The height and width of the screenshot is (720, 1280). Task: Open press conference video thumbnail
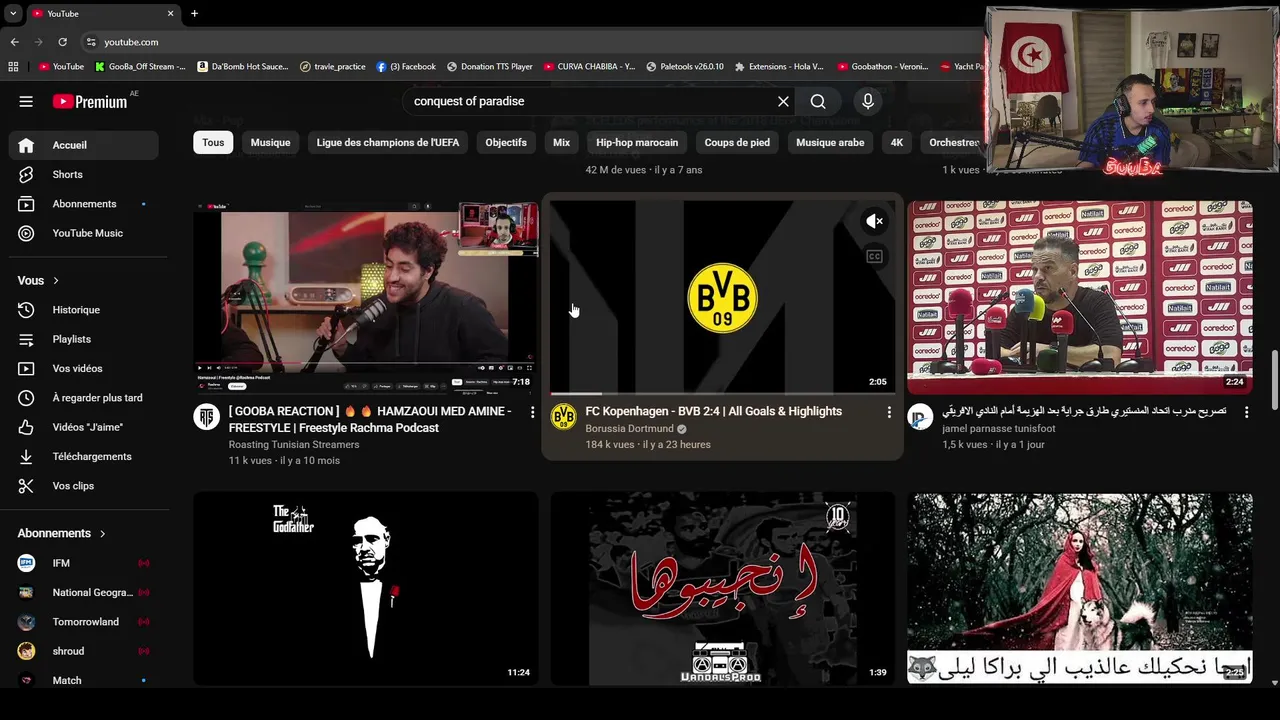coord(1080,297)
